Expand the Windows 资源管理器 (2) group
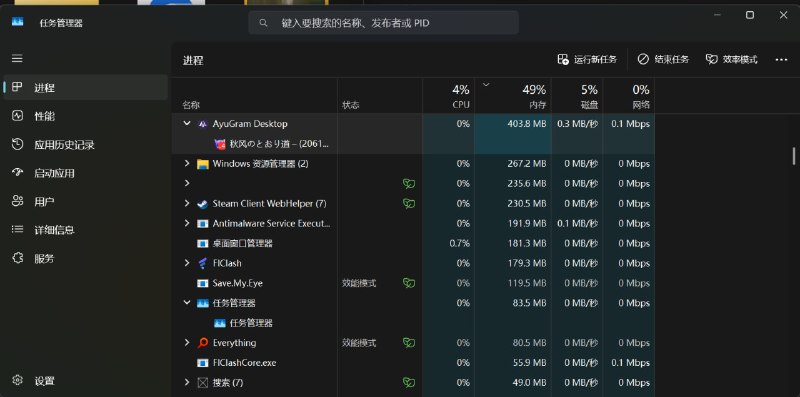800x397 pixels. click(x=187, y=164)
